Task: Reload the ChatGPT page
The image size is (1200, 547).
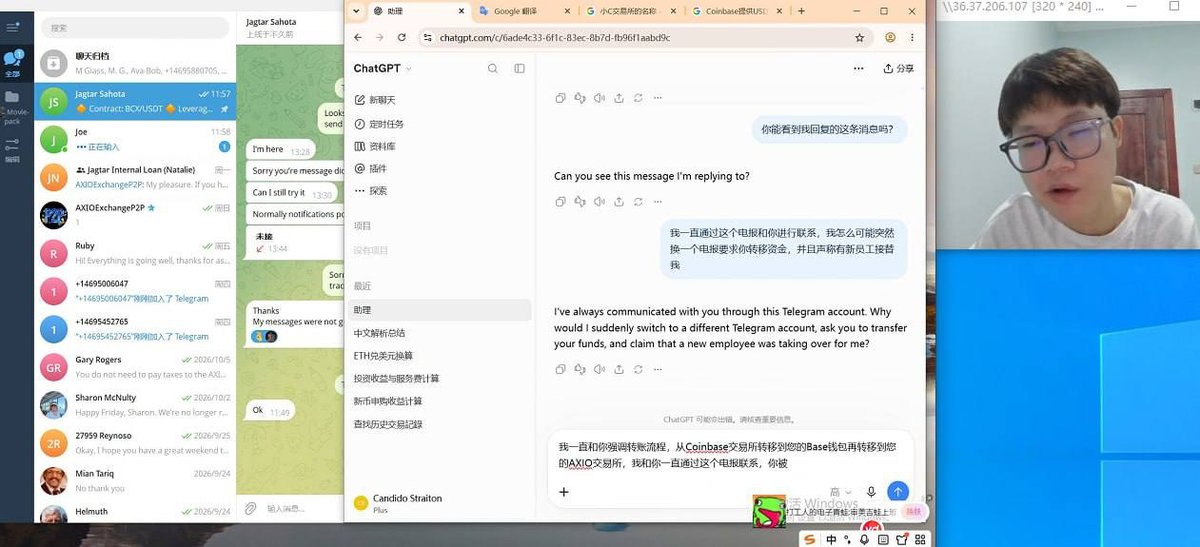Action: (x=402, y=37)
